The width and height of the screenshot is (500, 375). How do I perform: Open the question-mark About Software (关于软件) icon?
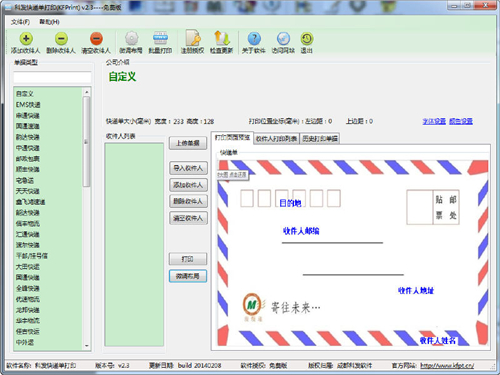(254, 39)
